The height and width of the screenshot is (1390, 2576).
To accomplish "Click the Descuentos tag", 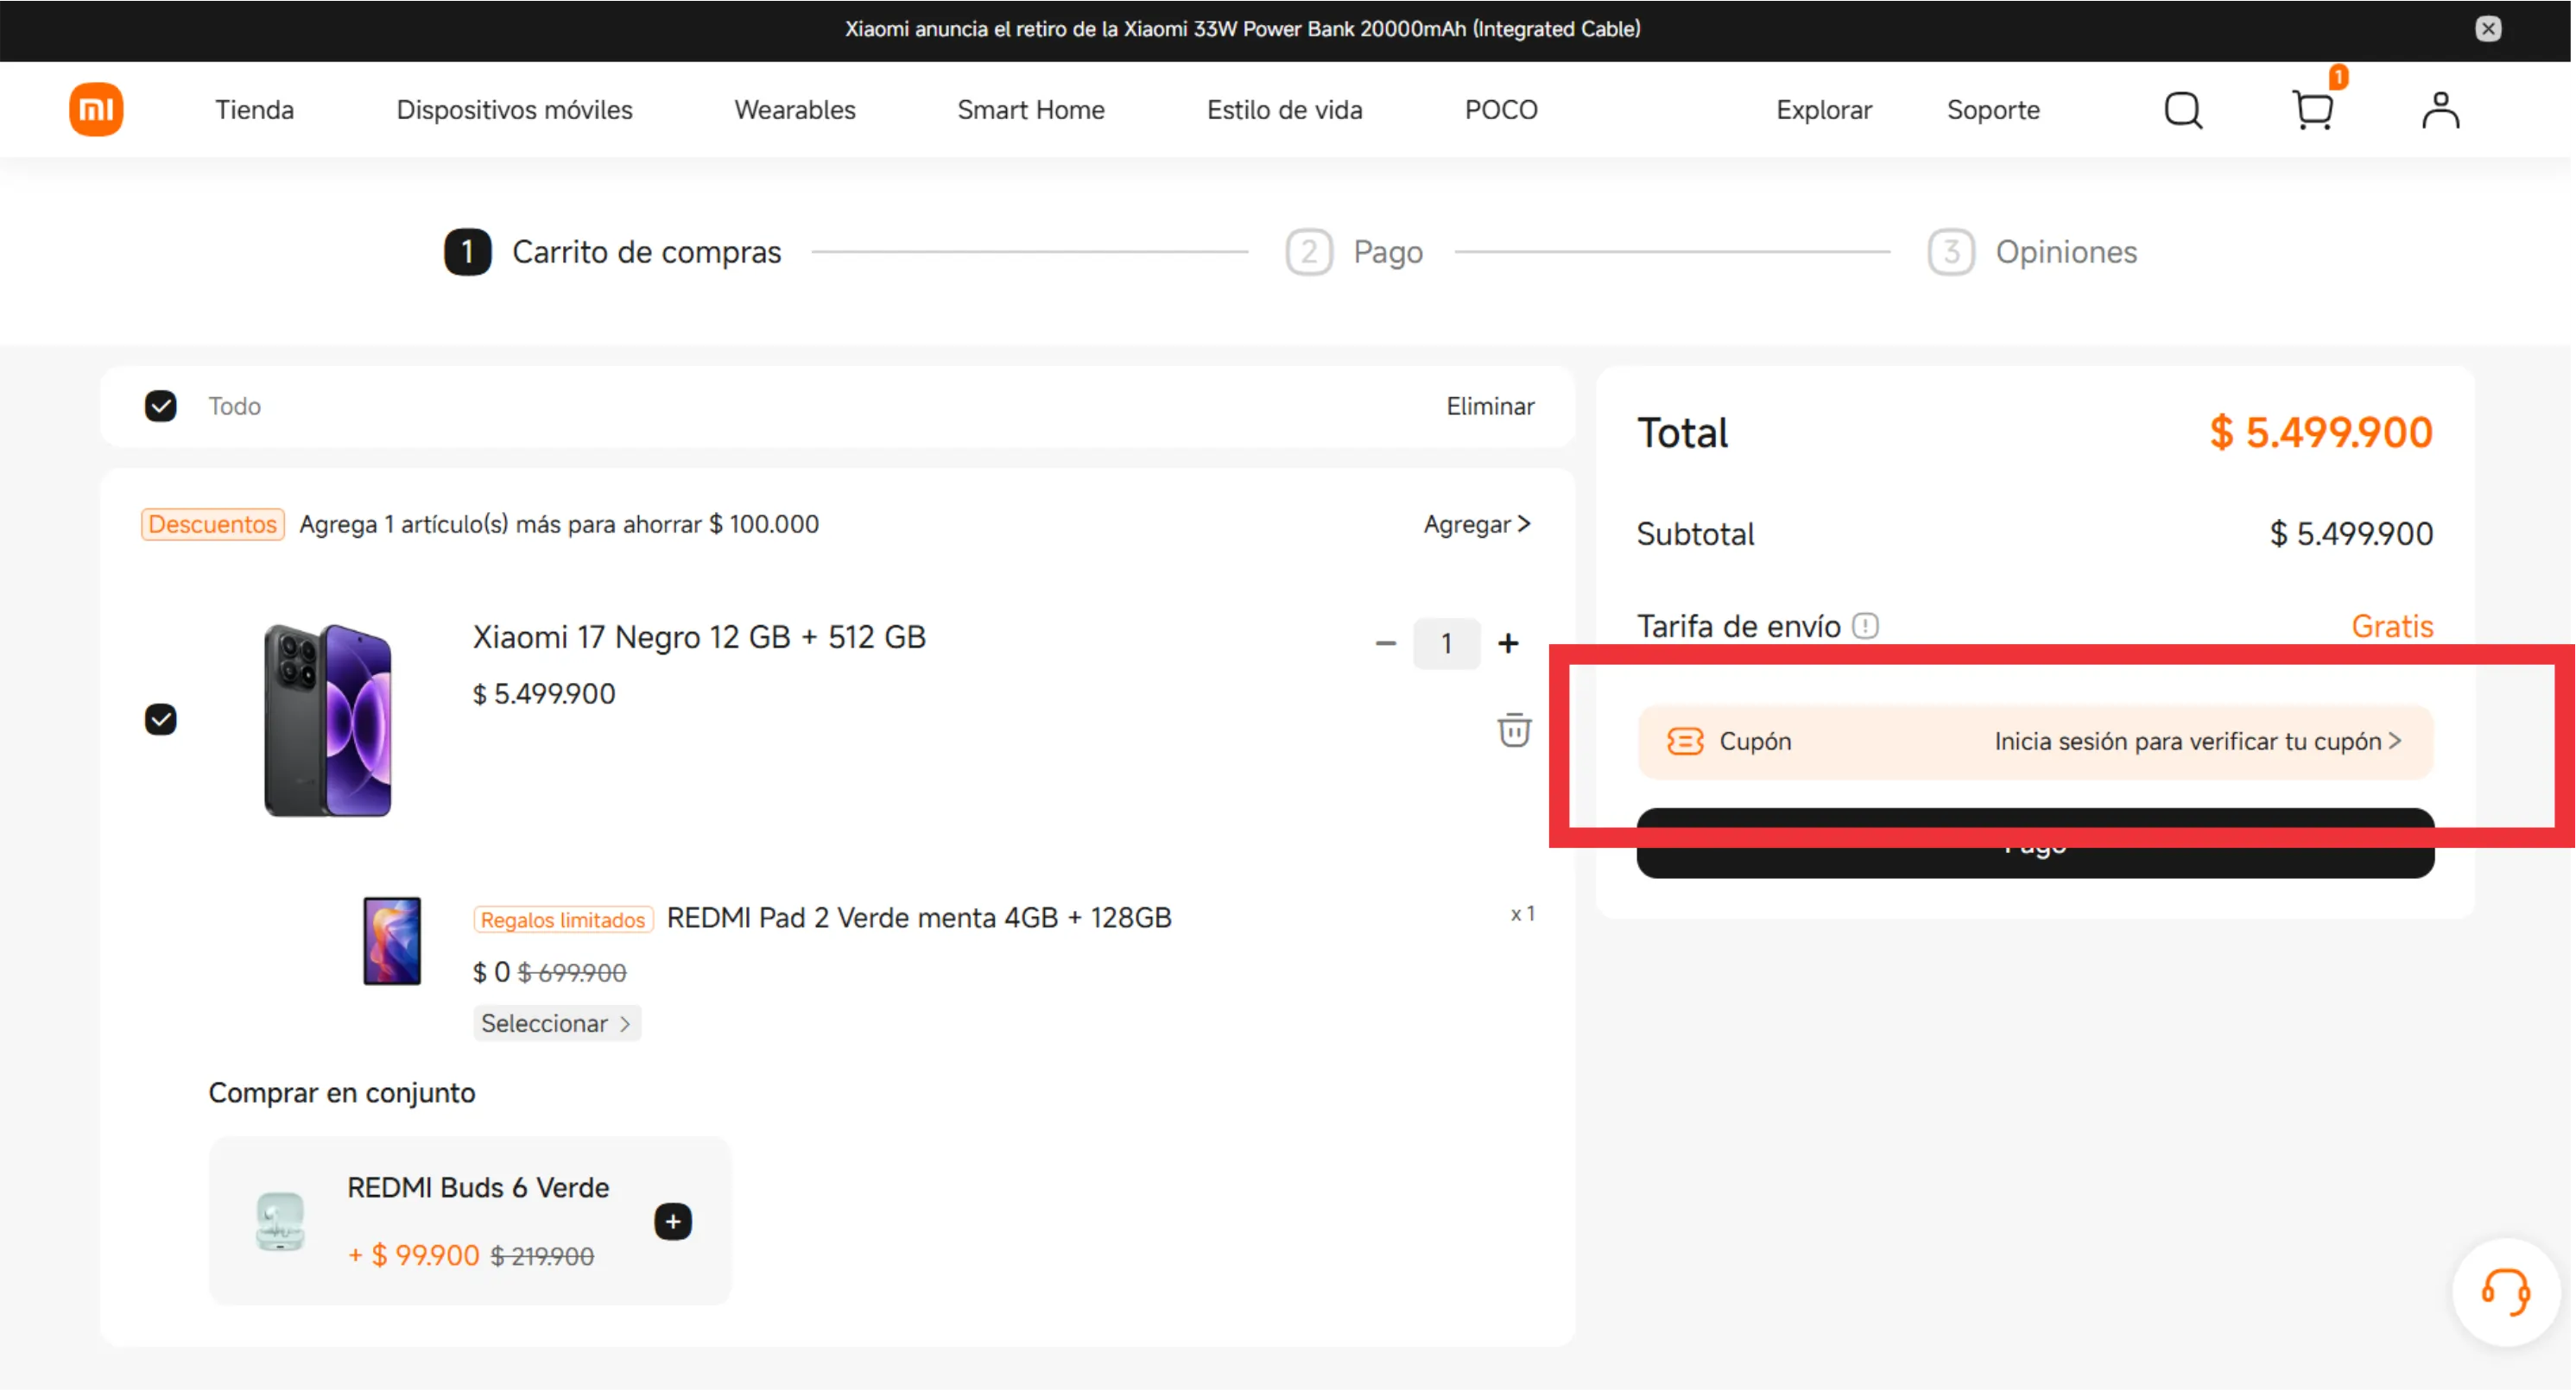I will [x=213, y=524].
